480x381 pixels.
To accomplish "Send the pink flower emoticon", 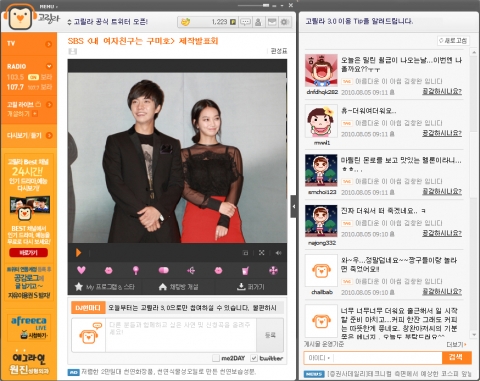I will (273, 270).
